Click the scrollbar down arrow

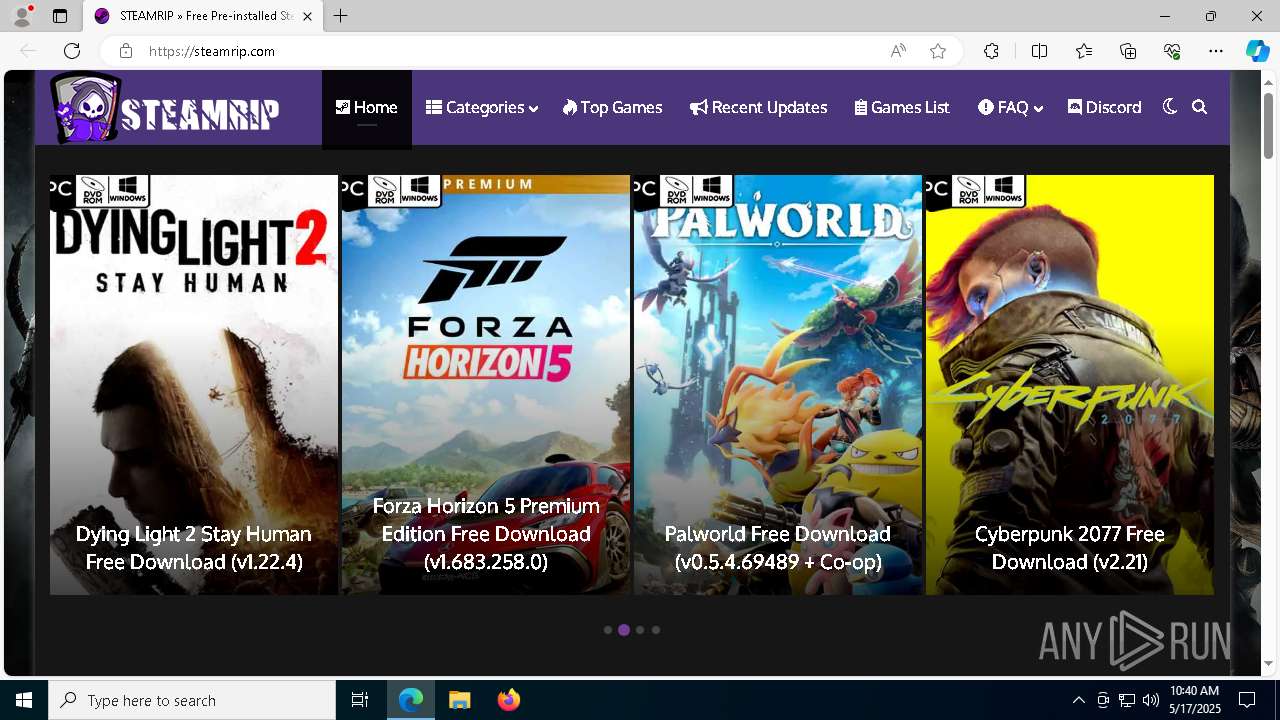[1268, 664]
